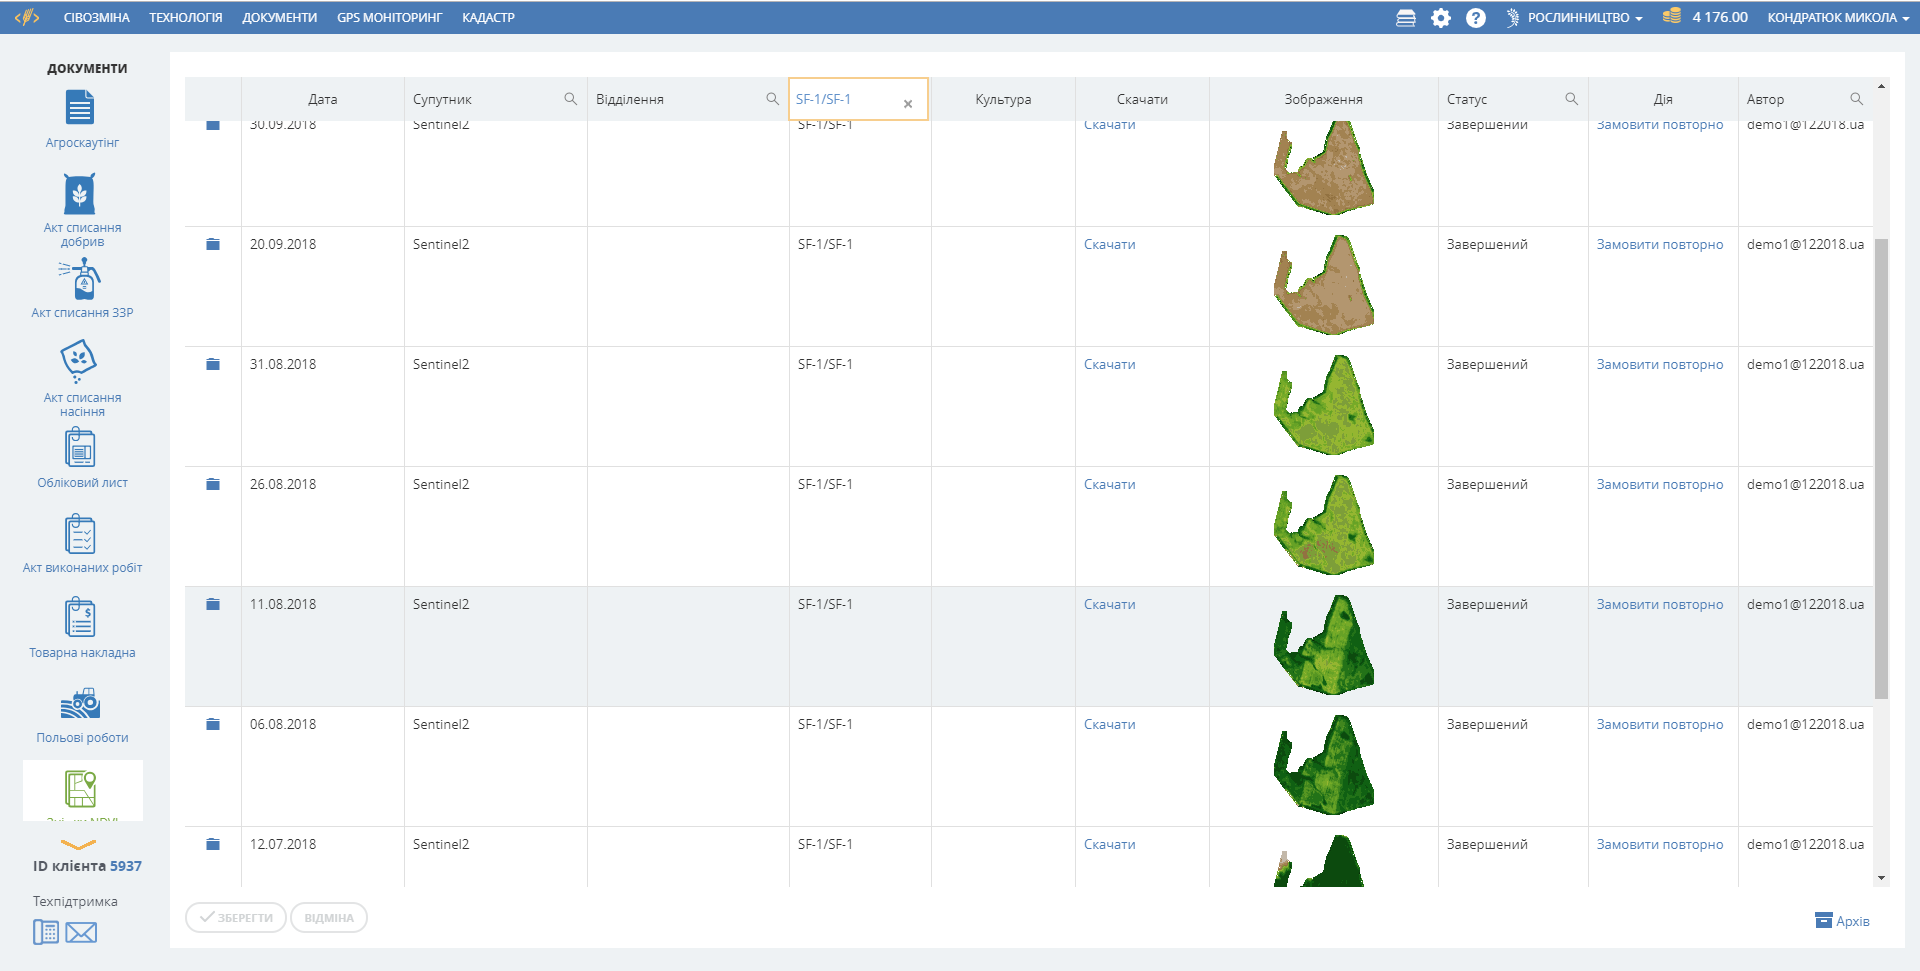The height and width of the screenshot is (971, 1920).
Task: Click the tech support email envelope icon
Action: click(x=81, y=933)
